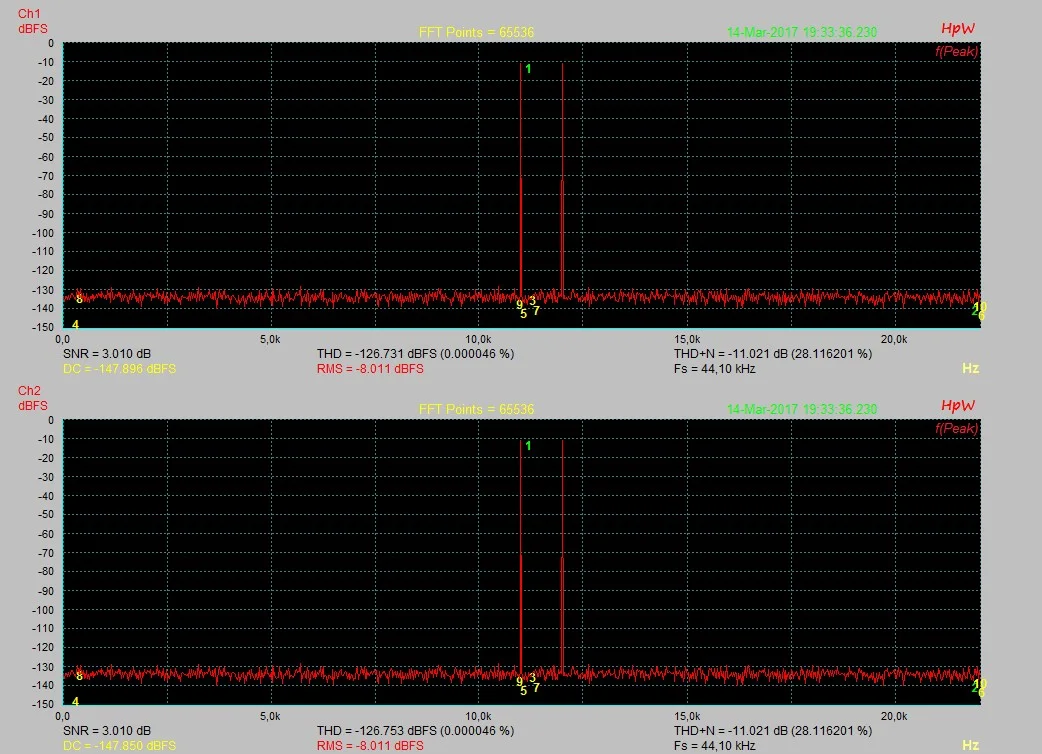Click the "Fs = 44,10 kHz" text under Ch2

[x=714, y=746]
